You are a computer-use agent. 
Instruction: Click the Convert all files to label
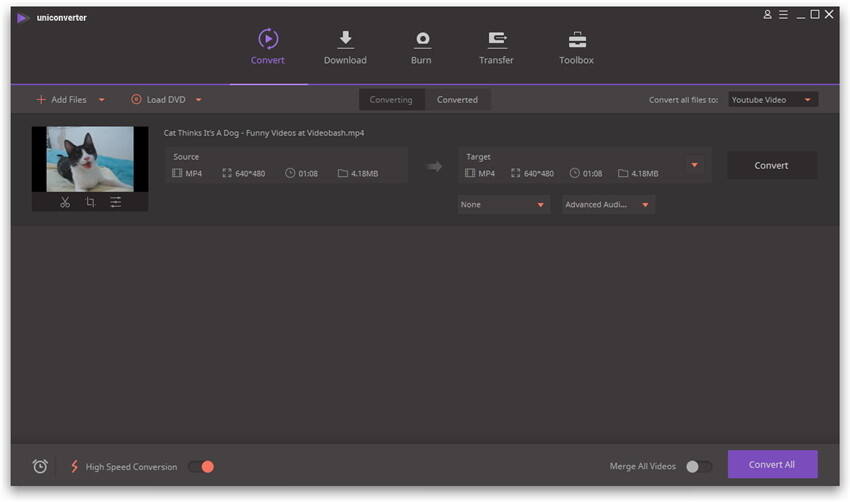click(x=683, y=100)
